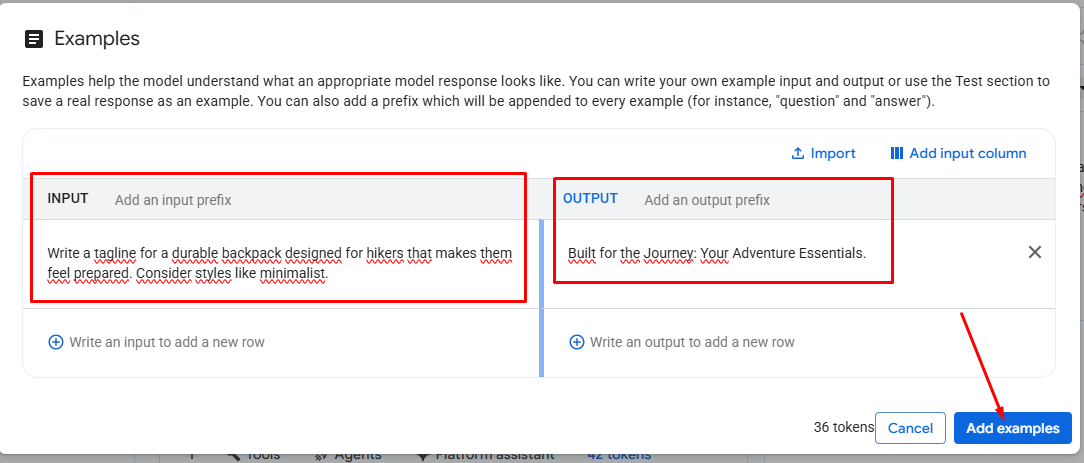
Task: Edit the Built for the Journey output
Action: click(717, 254)
